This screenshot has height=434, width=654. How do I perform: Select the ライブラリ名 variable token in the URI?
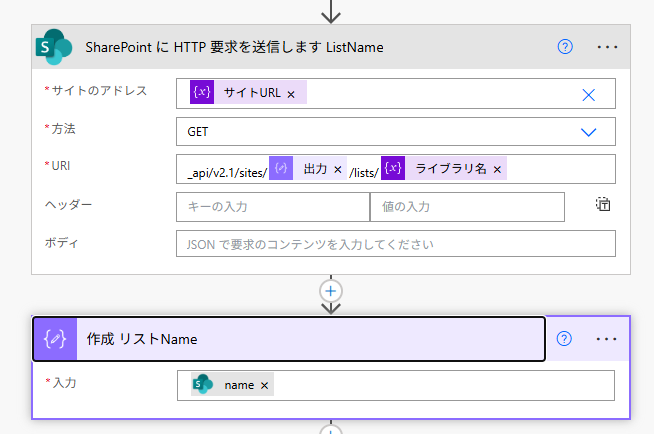click(450, 169)
